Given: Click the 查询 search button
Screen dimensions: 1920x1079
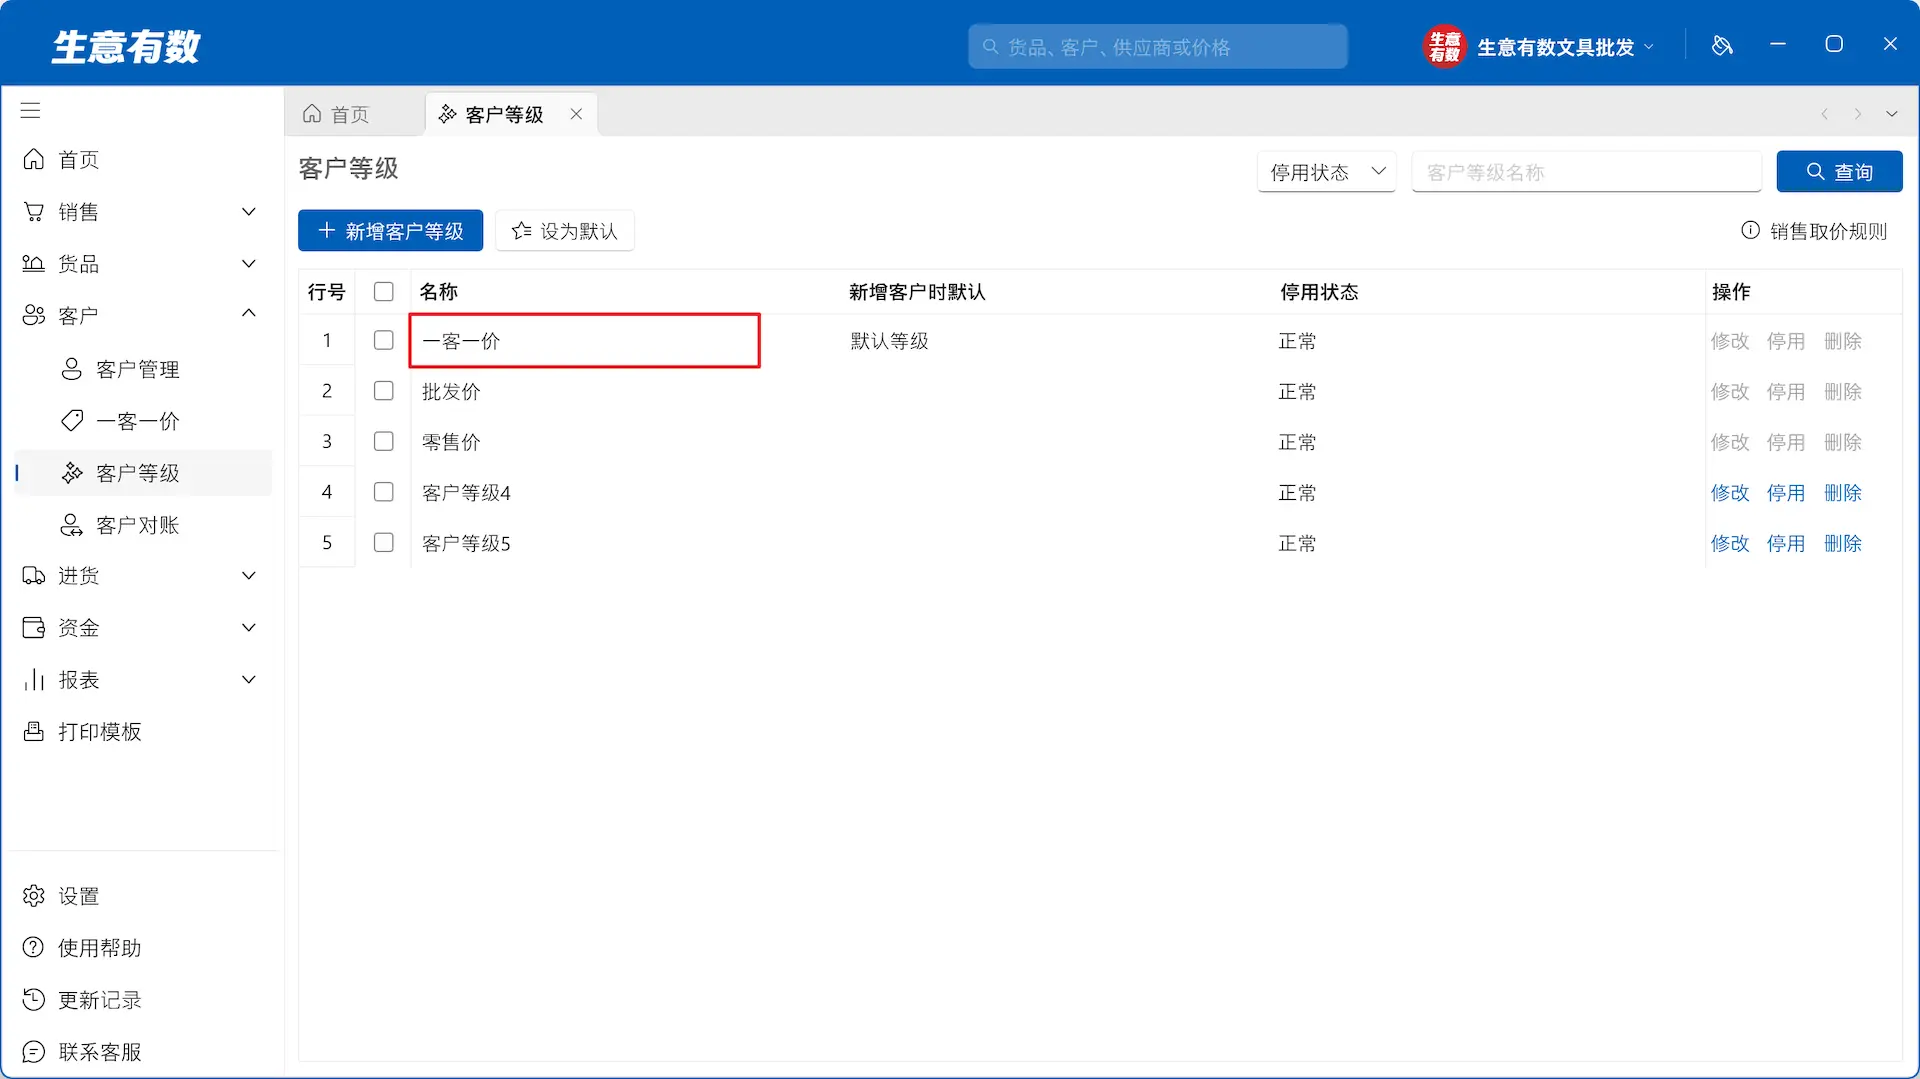Looking at the screenshot, I should (x=1839, y=172).
